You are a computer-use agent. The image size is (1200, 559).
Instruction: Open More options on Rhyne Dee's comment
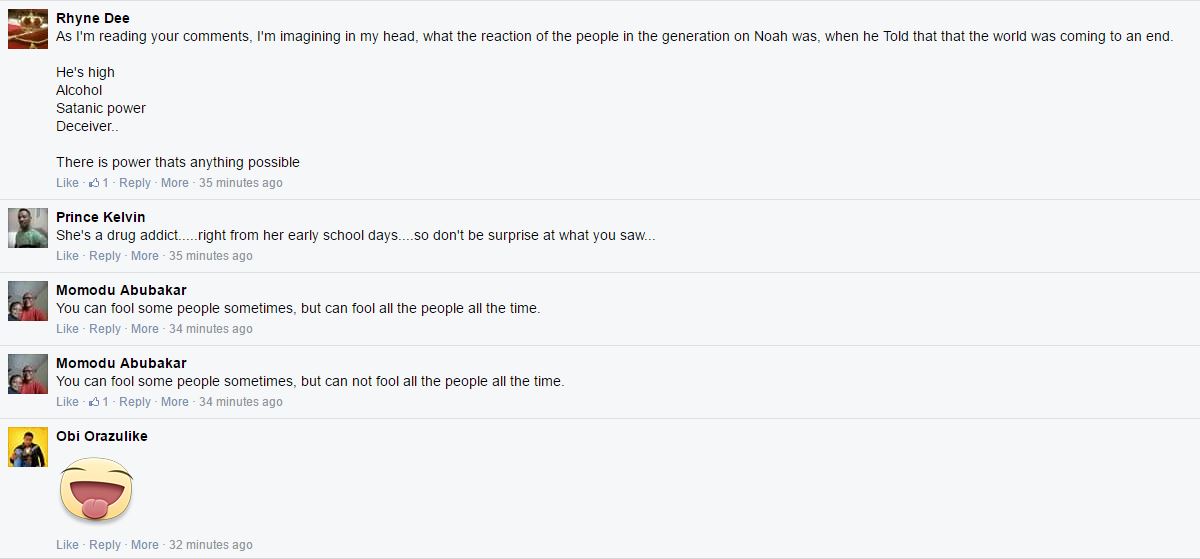click(x=175, y=183)
